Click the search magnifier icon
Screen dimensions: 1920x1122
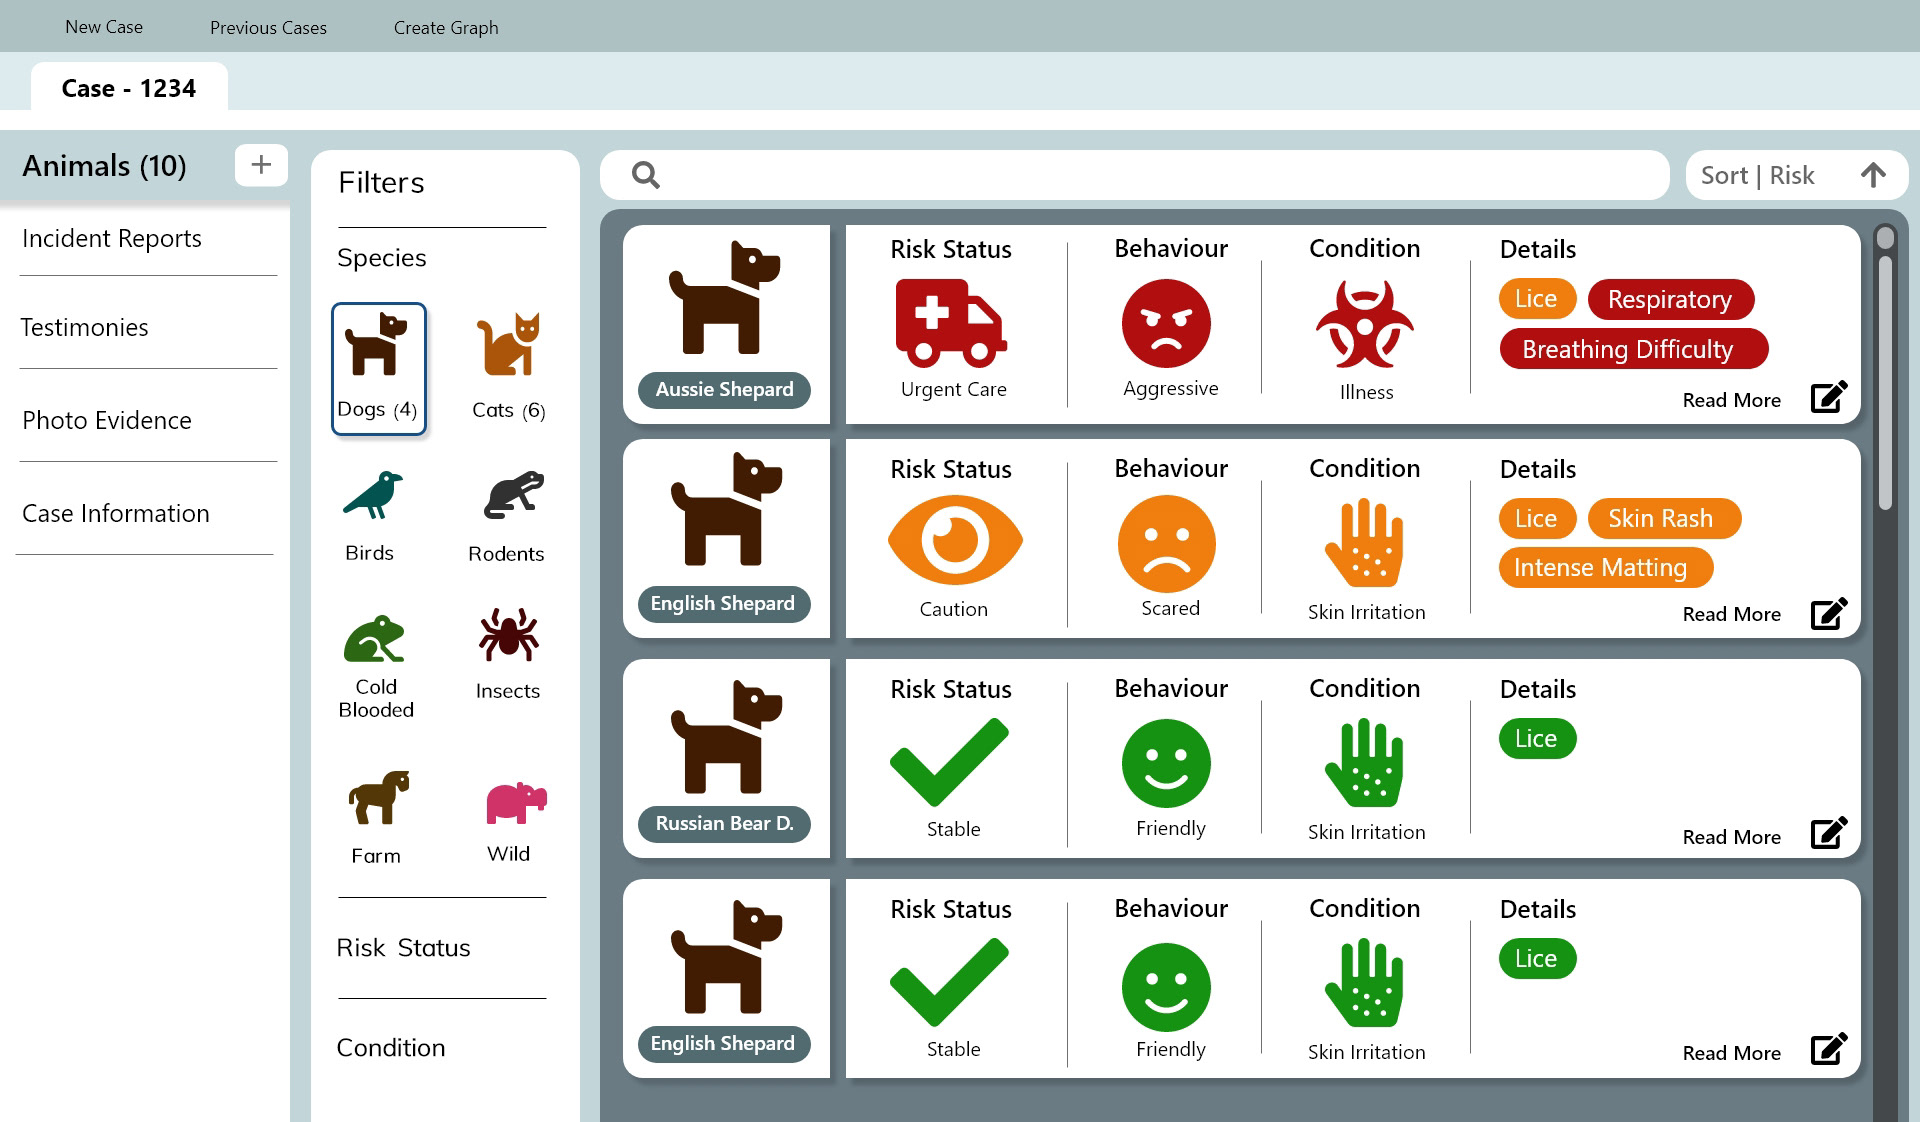[646, 175]
